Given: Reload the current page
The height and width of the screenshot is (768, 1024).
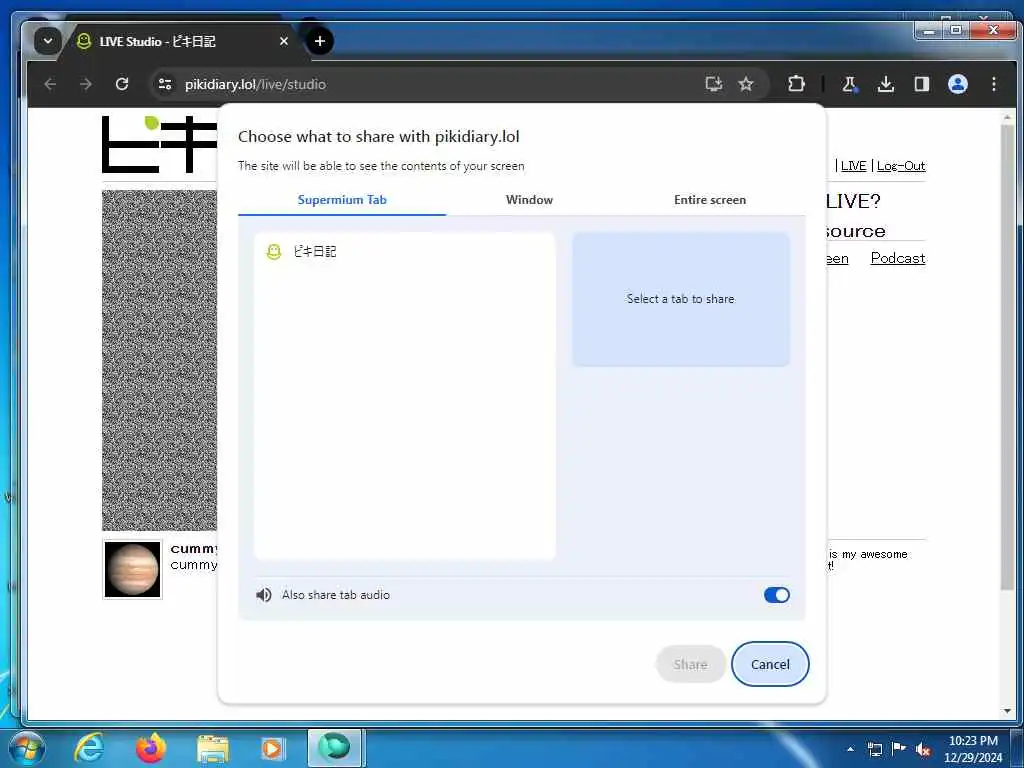Looking at the screenshot, I should (x=121, y=84).
